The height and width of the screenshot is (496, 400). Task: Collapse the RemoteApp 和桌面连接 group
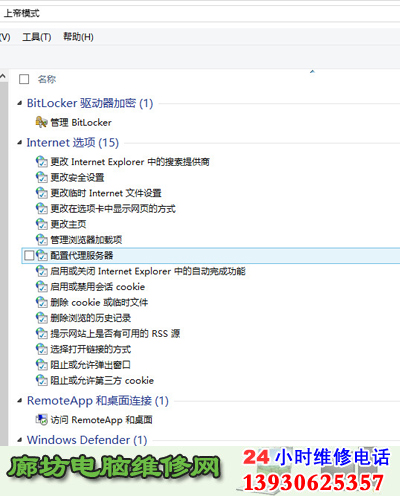pyautogui.click(x=20, y=401)
